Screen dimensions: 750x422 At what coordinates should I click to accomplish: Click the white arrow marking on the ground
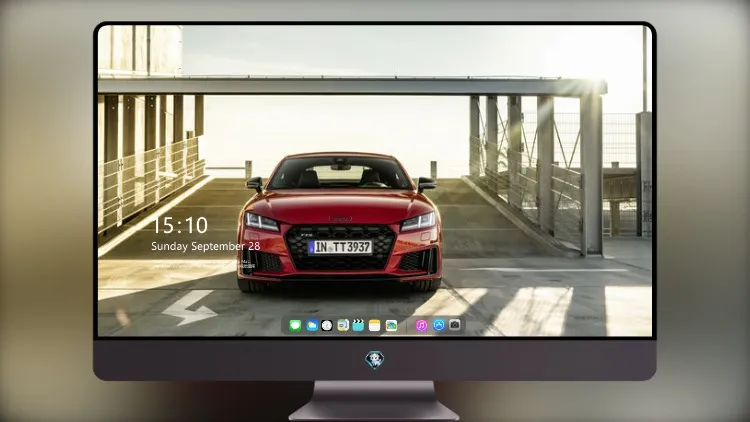189,309
